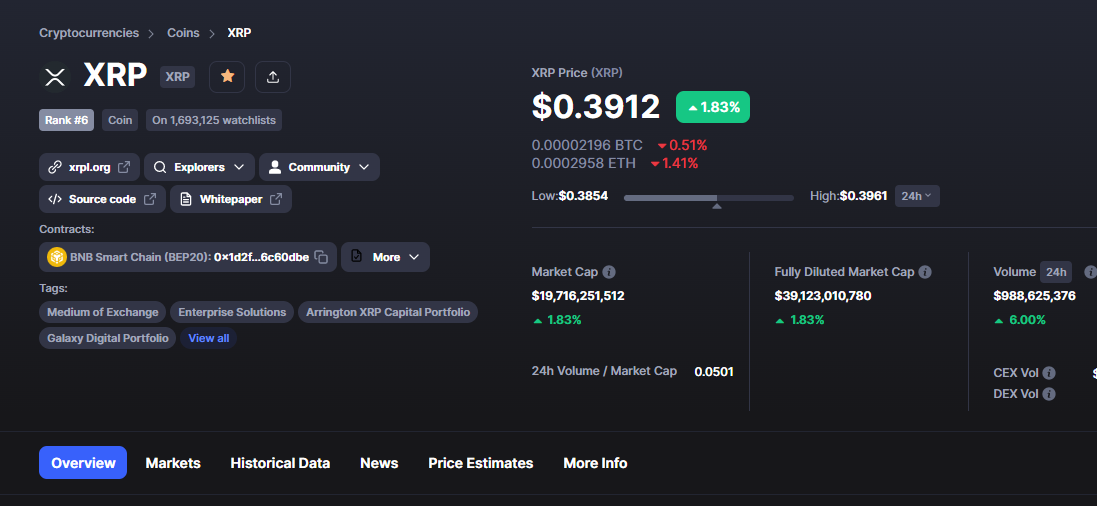Image resolution: width=1097 pixels, height=506 pixels.
Task: Click the Low $0.3854 value
Action: [x=583, y=196]
